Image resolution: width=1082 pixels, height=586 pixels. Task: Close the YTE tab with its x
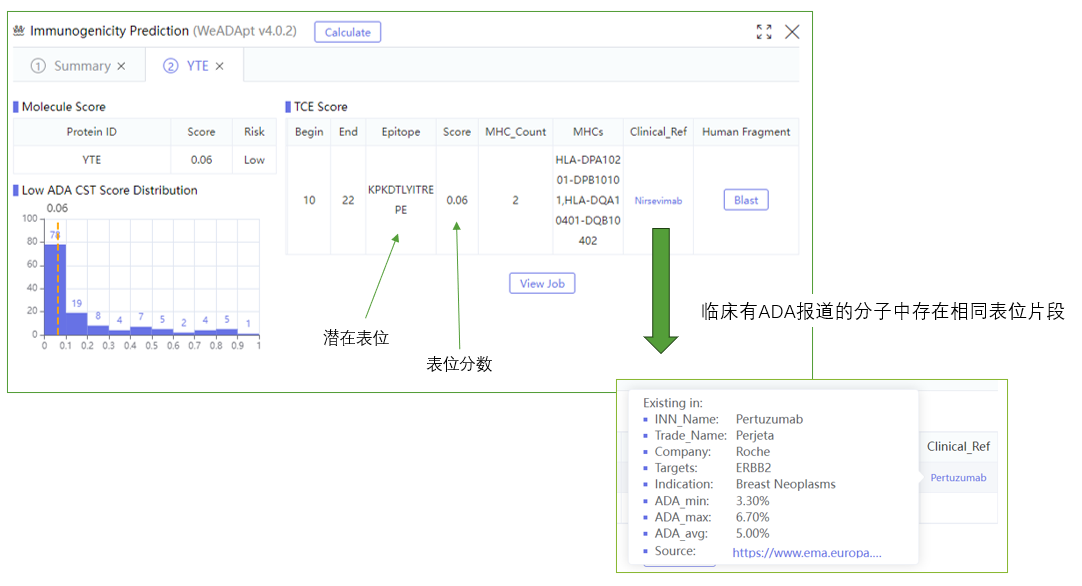point(220,66)
